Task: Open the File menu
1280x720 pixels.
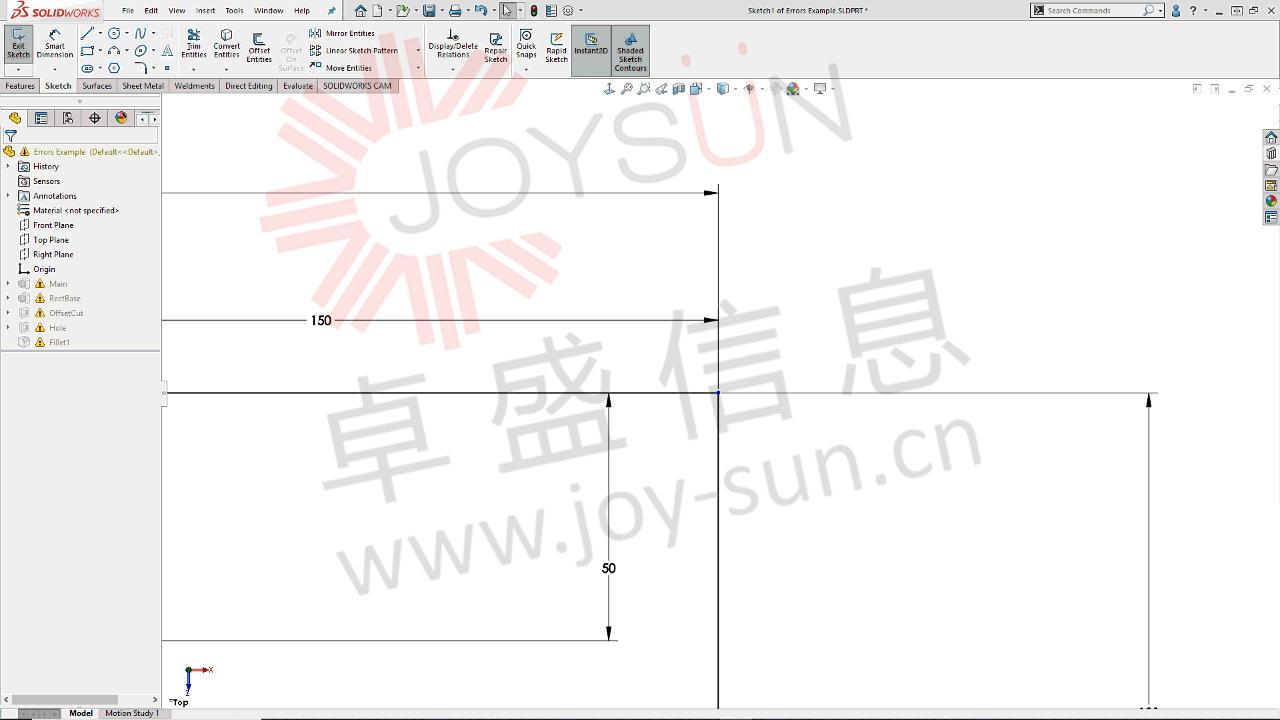Action: tap(128, 10)
